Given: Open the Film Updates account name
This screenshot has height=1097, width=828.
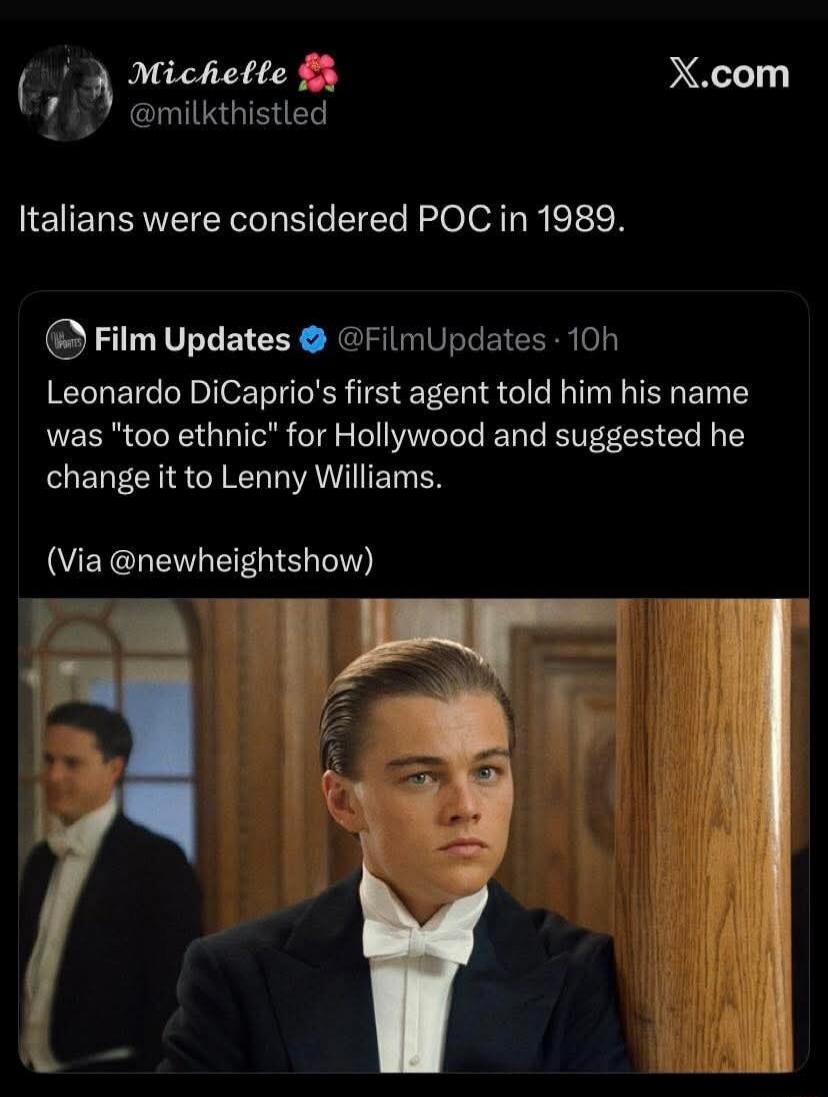Looking at the screenshot, I should click(192, 341).
